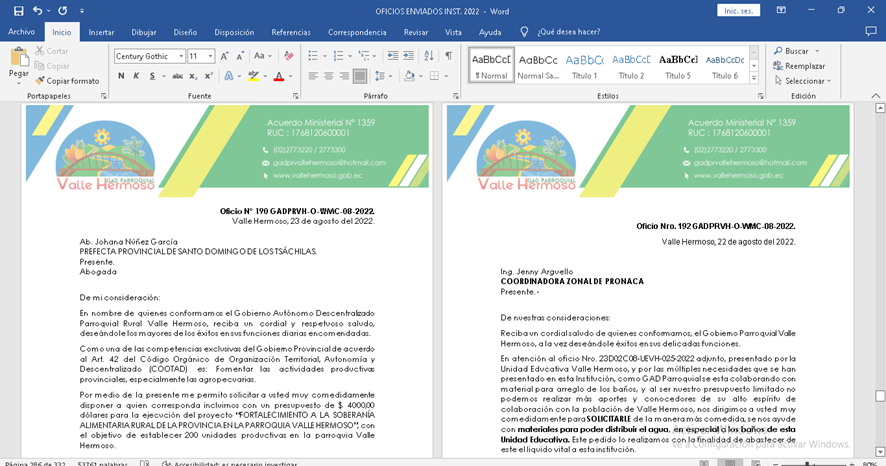886x466 pixels.
Task: Open the font size dropdown
Action: click(x=210, y=56)
